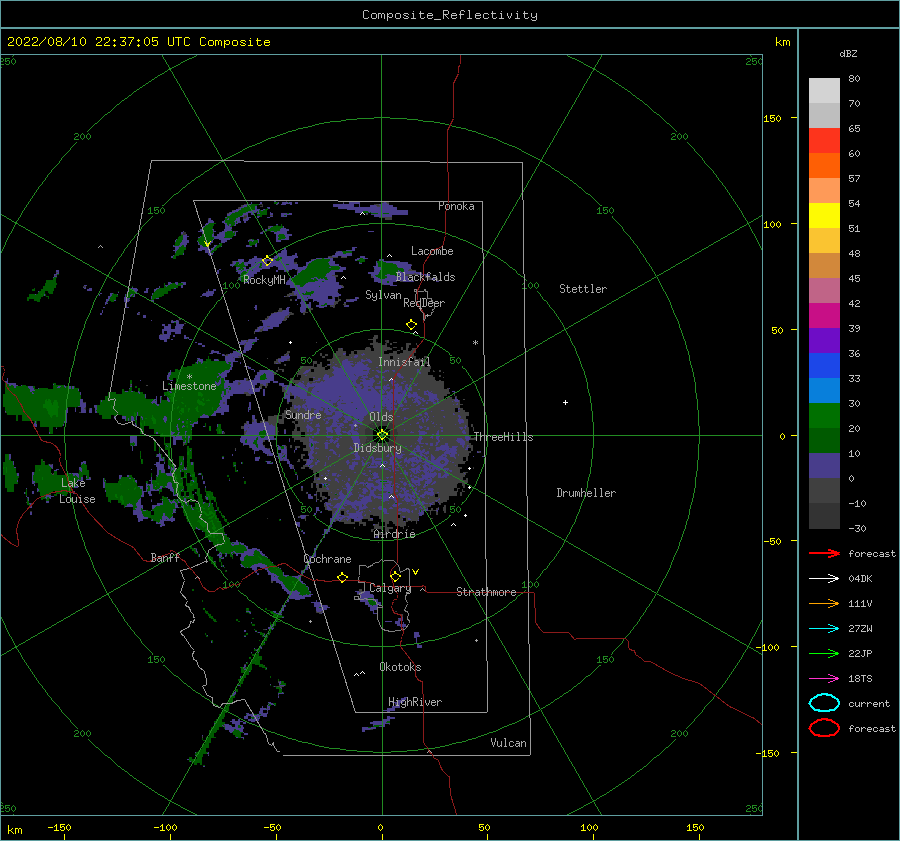
Task: Click the Okotoks town label
Action: (x=400, y=667)
